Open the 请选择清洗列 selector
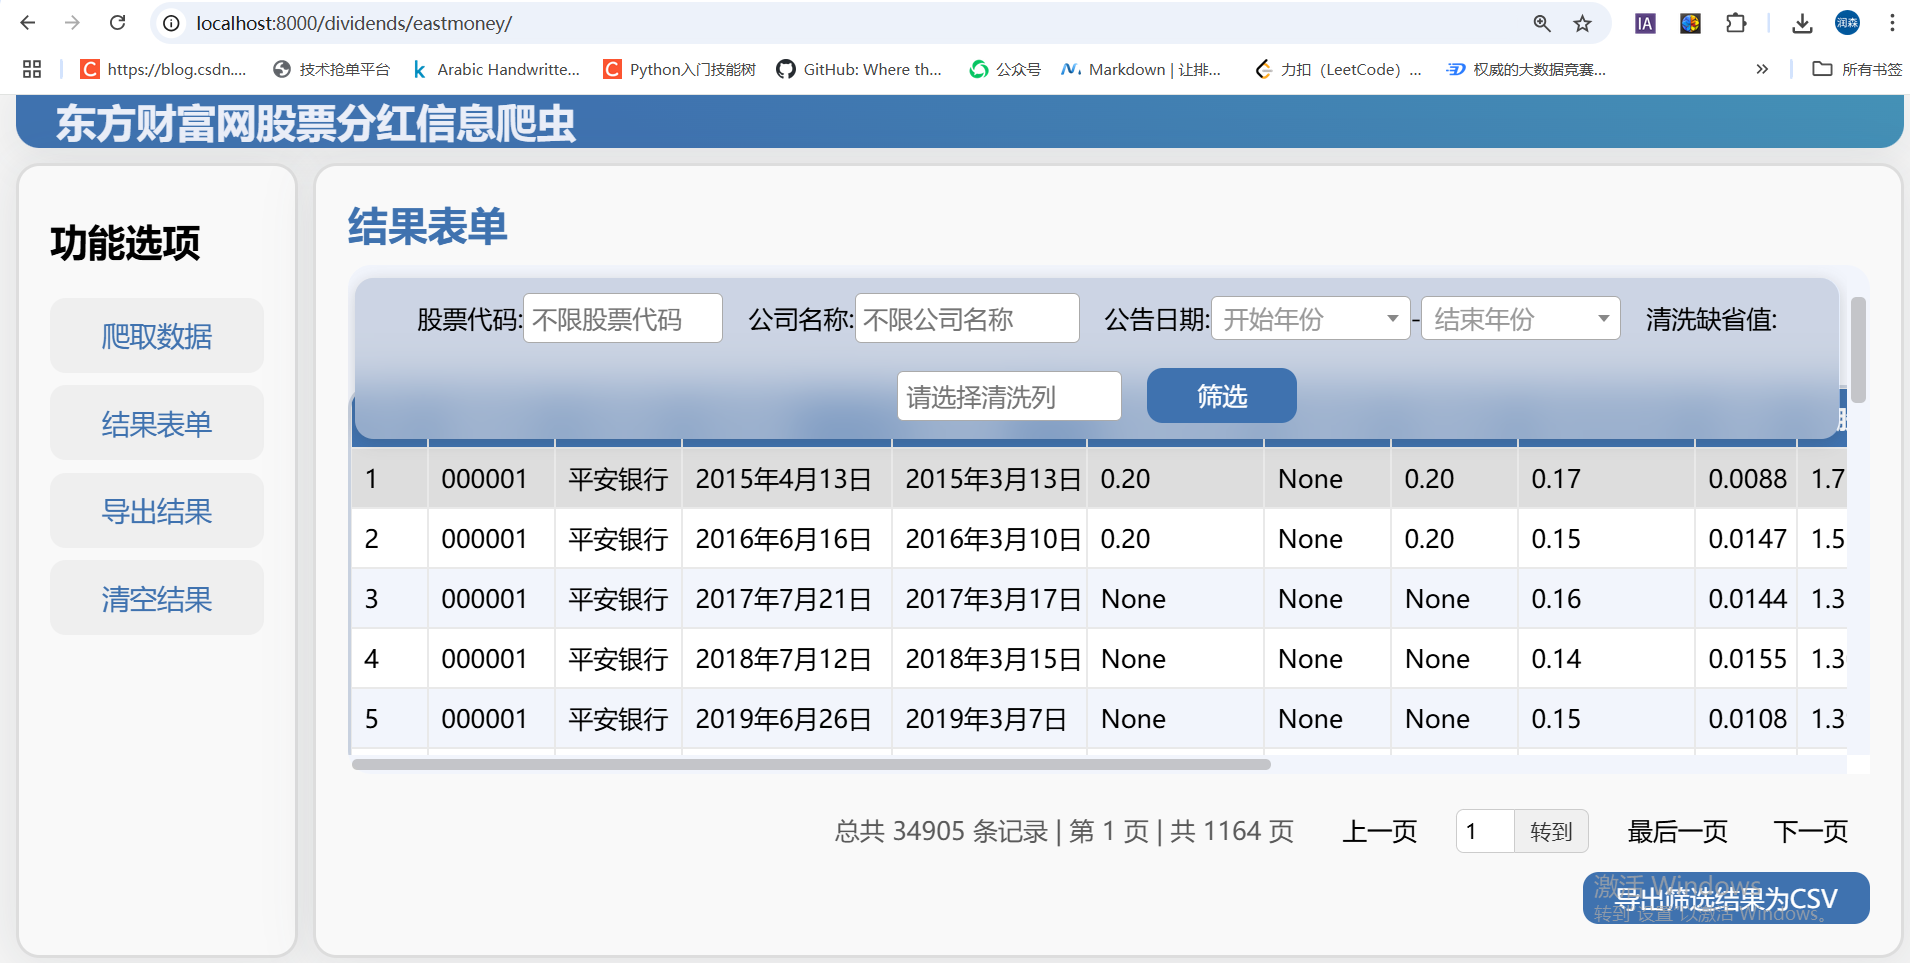 tap(1009, 396)
